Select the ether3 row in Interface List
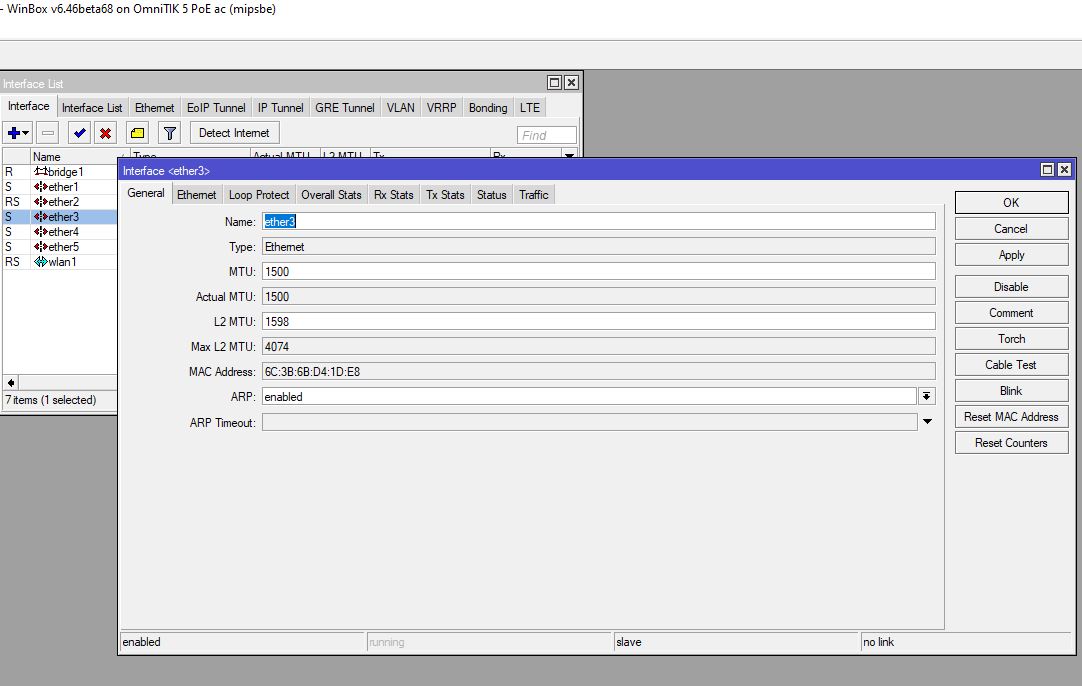1082x686 pixels. coord(60,217)
